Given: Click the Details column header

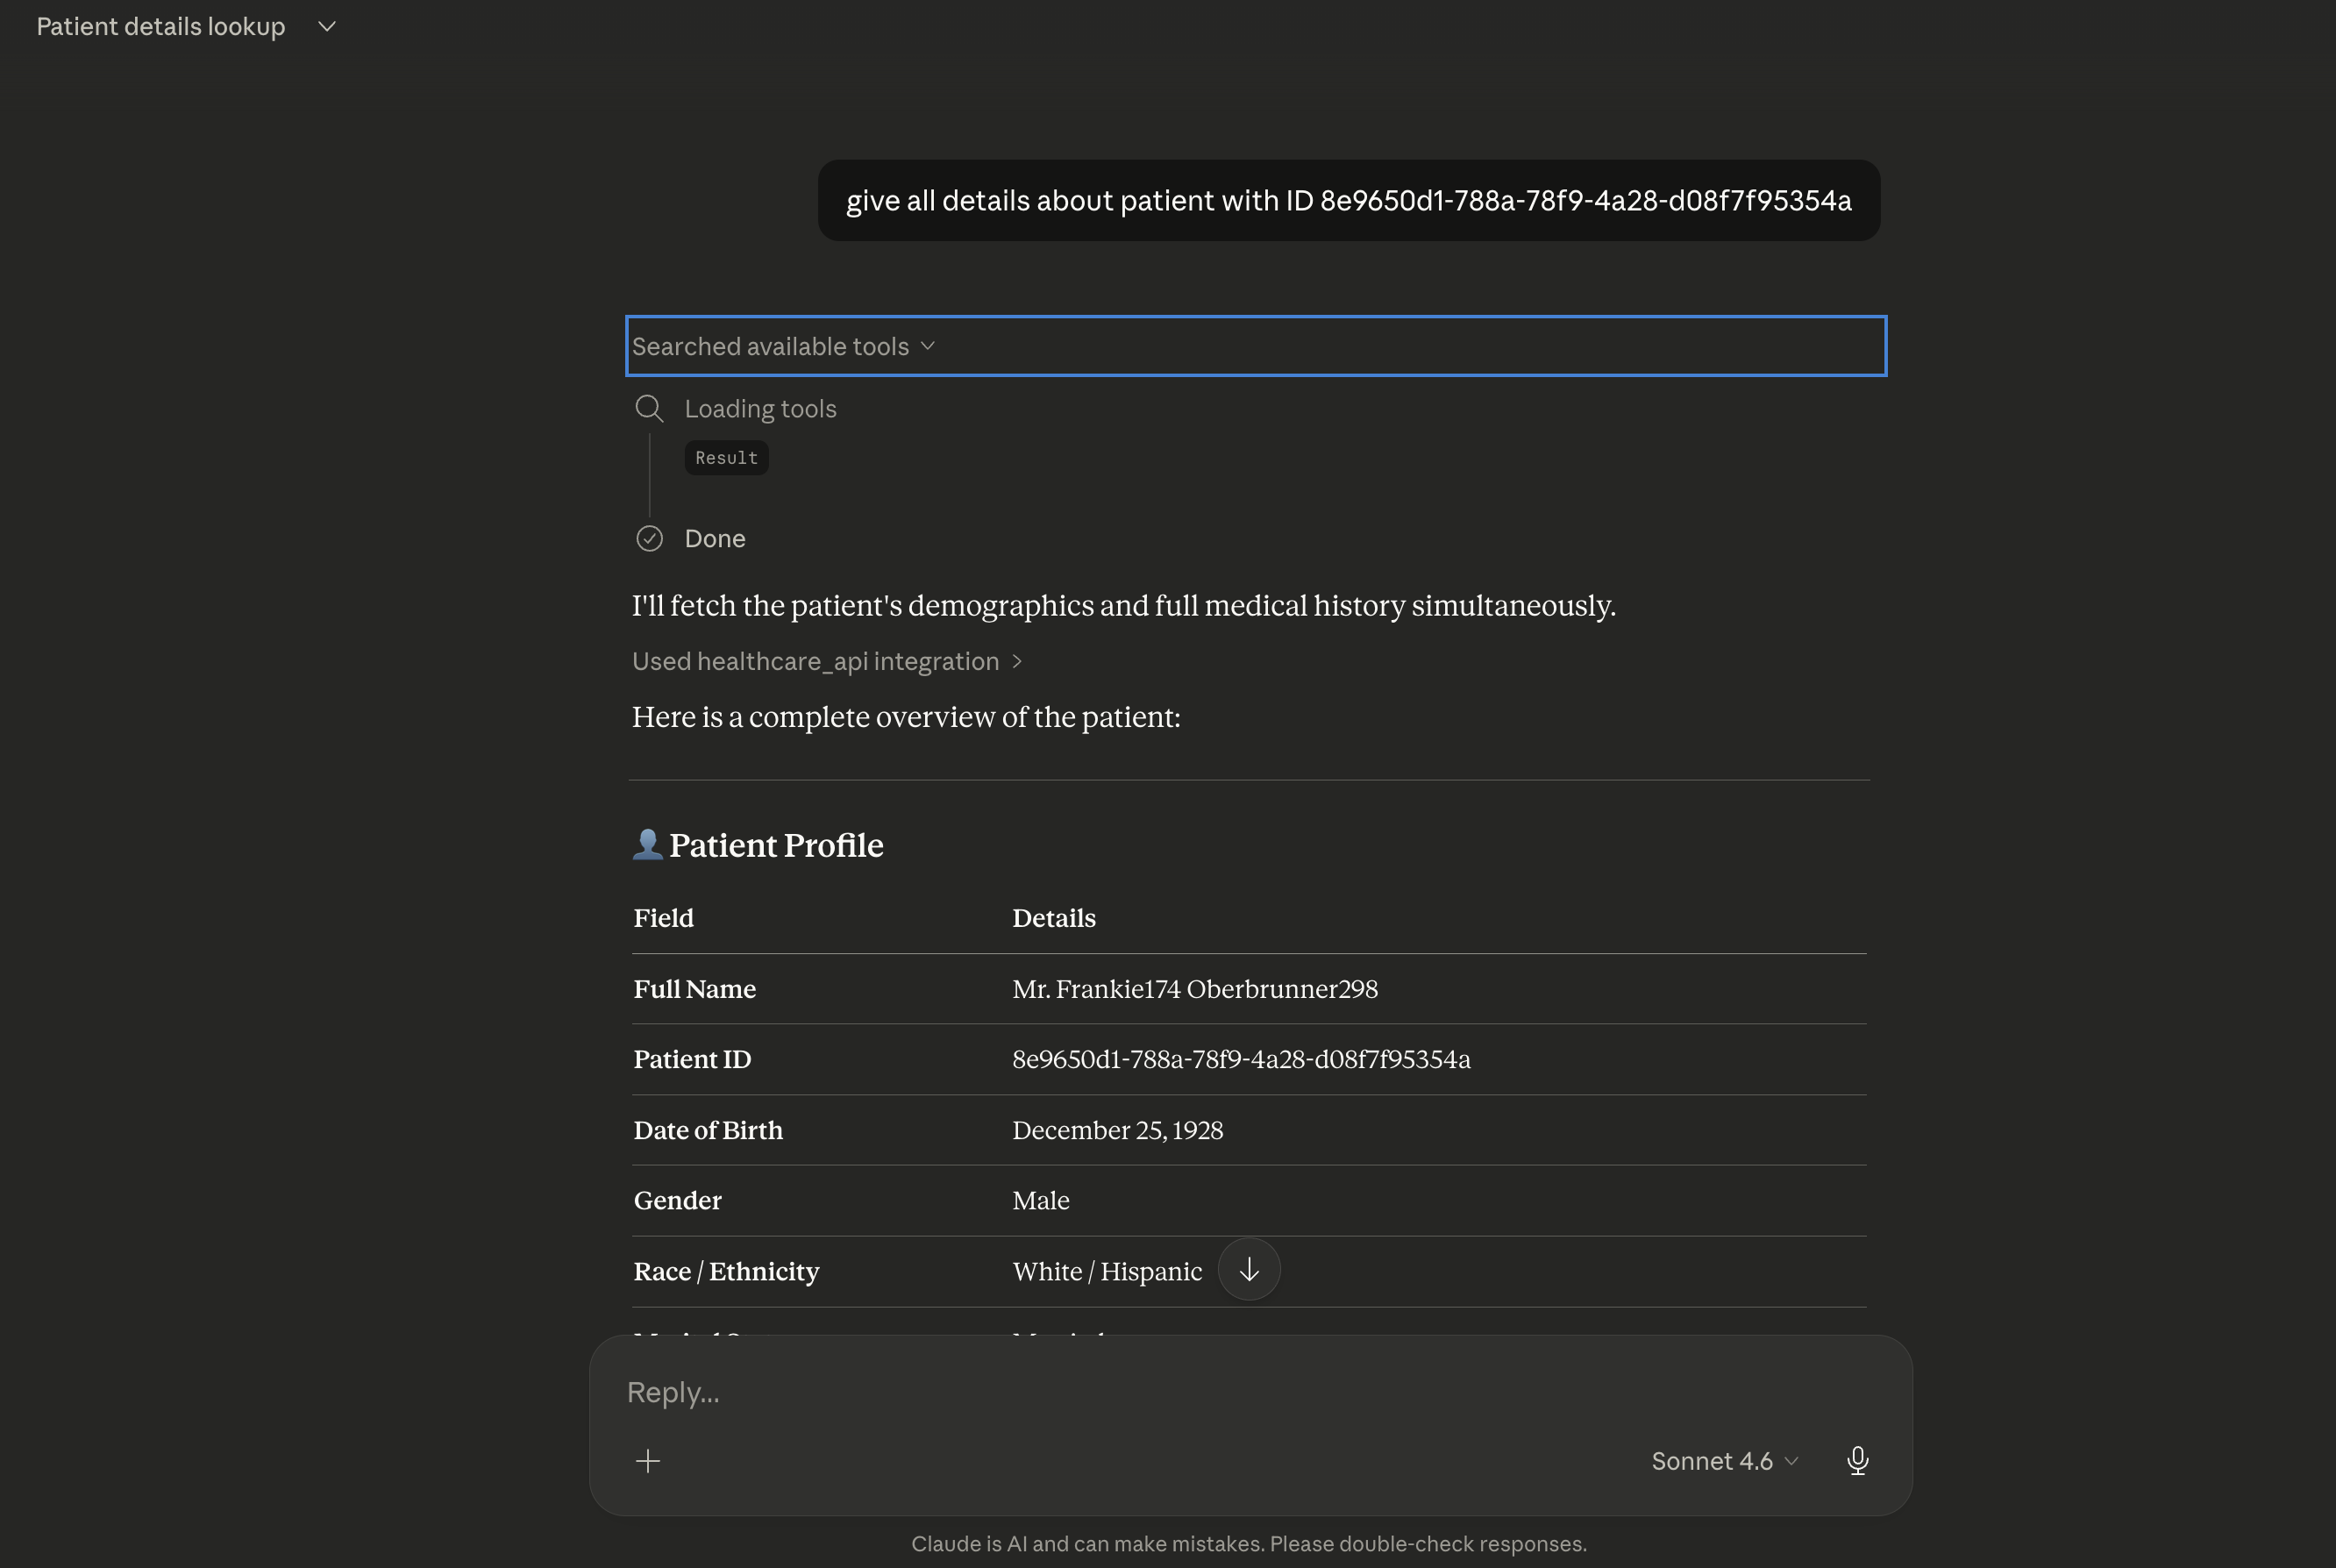Looking at the screenshot, I should [1053, 918].
